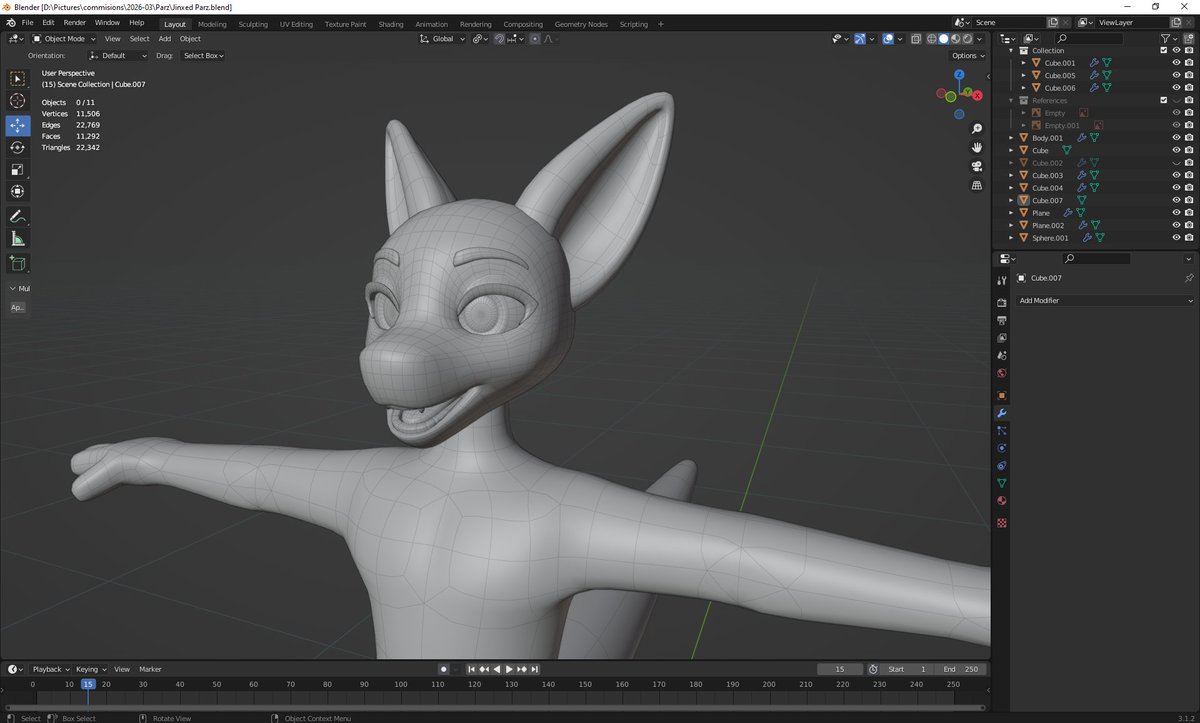The width and height of the screenshot is (1200, 723).
Task: Pin the Cube.007 properties panel
Action: pos(1189,278)
